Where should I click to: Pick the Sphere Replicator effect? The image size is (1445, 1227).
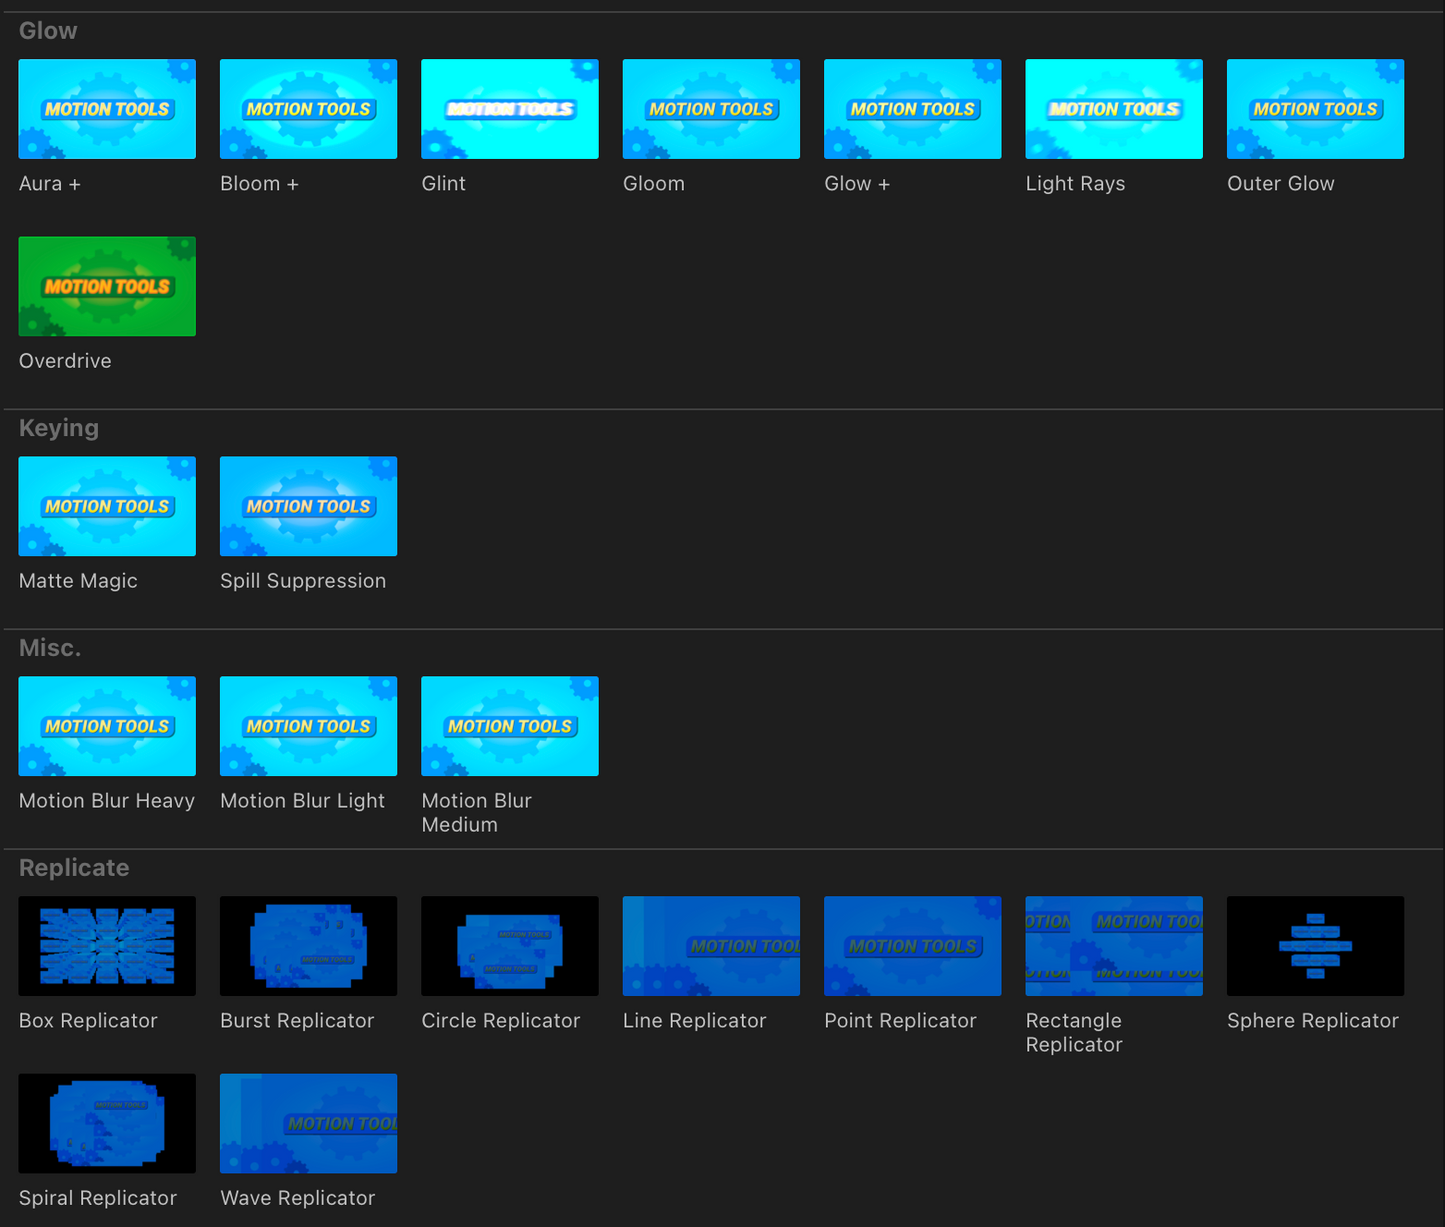point(1315,946)
